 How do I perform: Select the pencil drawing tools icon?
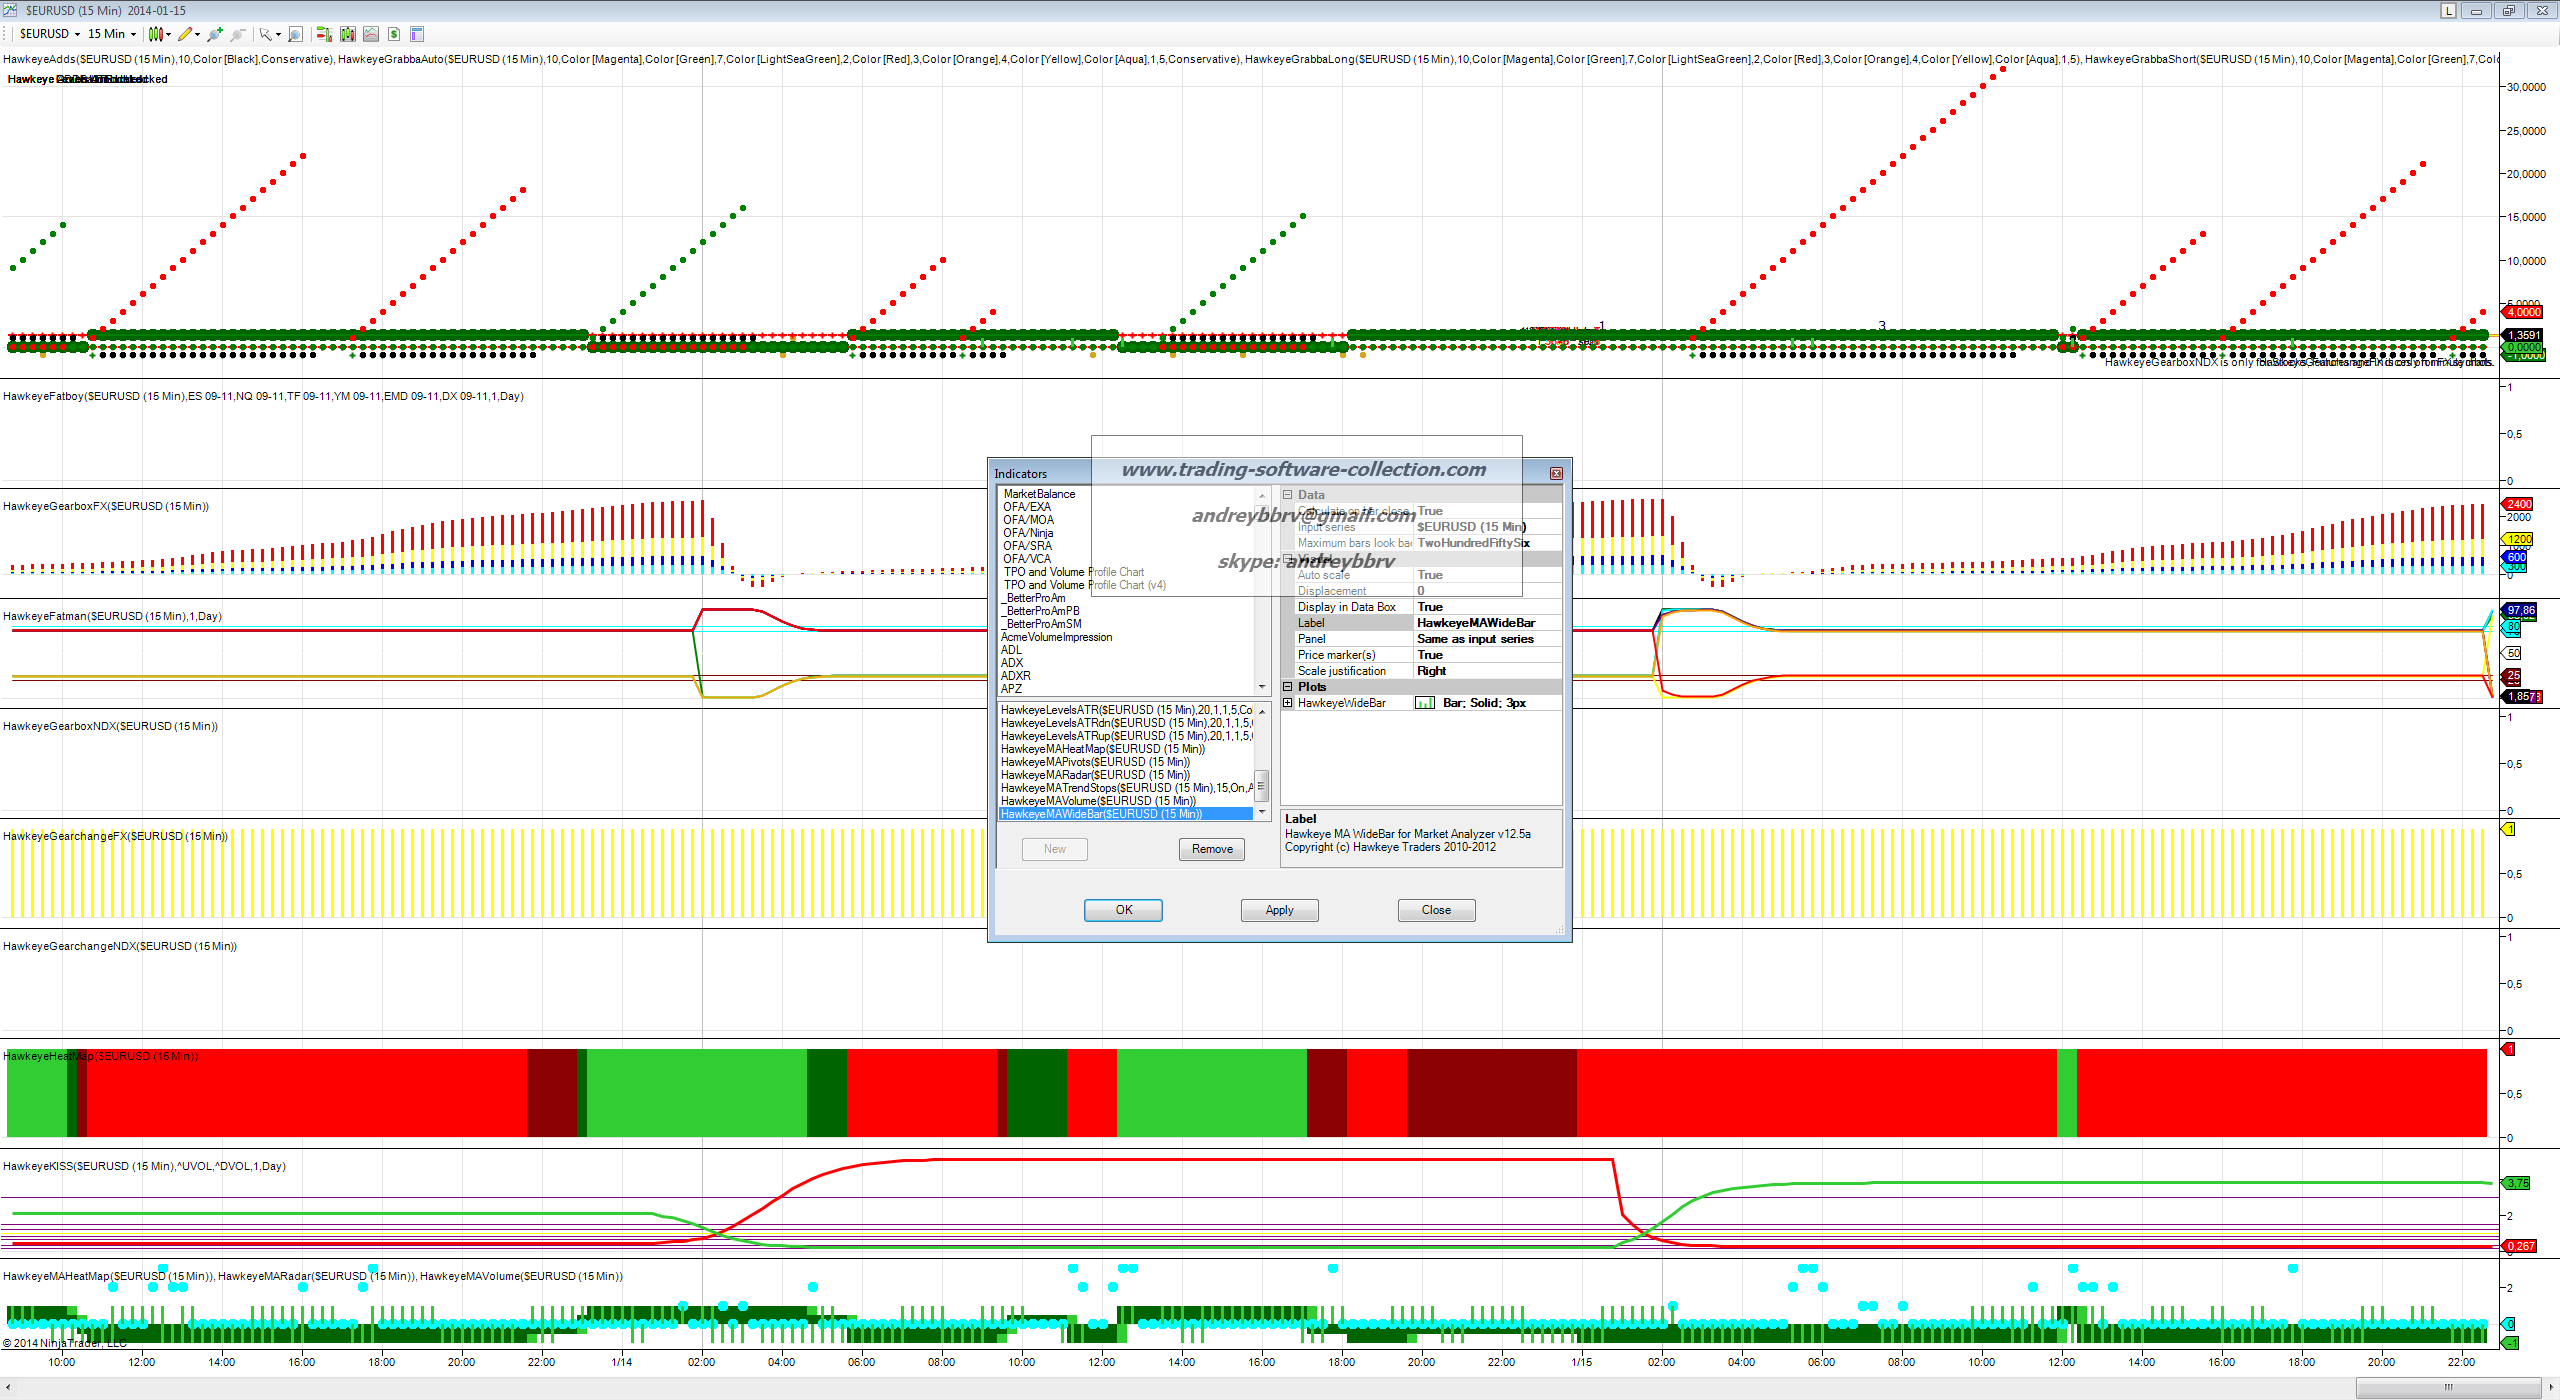coord(187,34)
